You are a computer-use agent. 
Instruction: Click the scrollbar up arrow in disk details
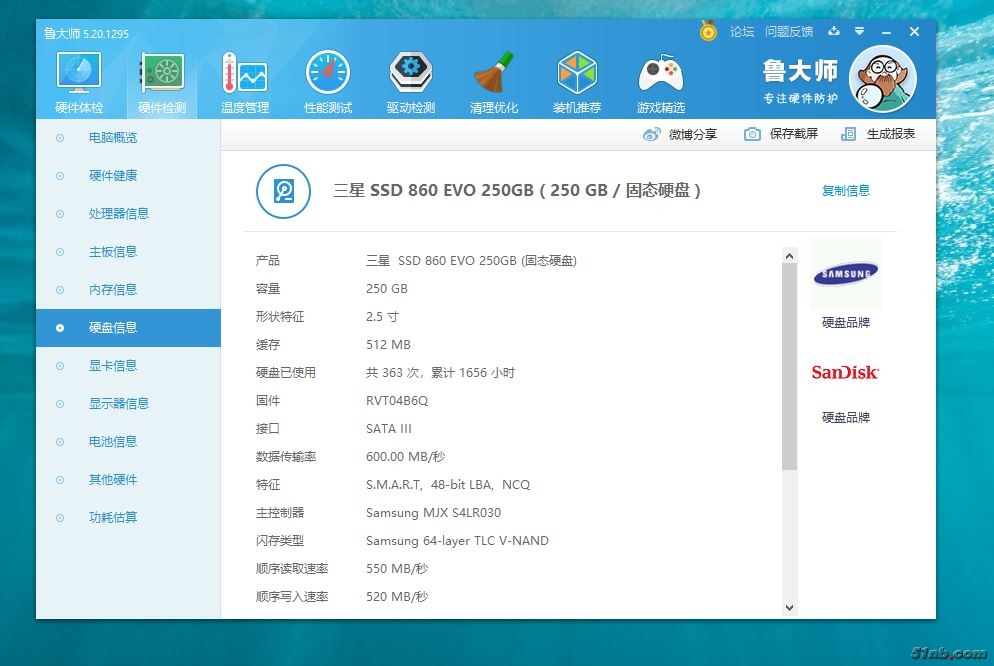coord(789,255)
